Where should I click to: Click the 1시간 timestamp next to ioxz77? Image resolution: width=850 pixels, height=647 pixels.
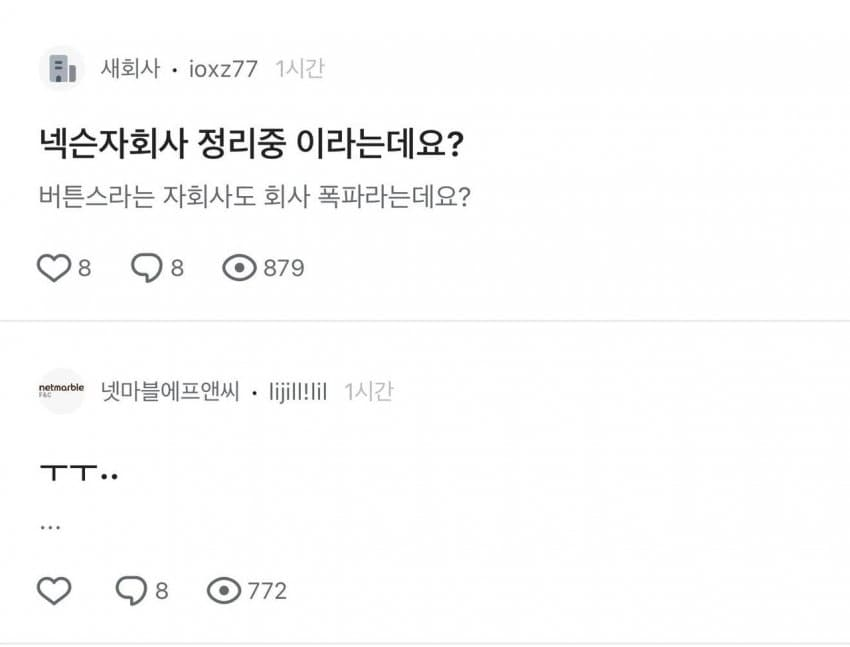click(299, 69)
